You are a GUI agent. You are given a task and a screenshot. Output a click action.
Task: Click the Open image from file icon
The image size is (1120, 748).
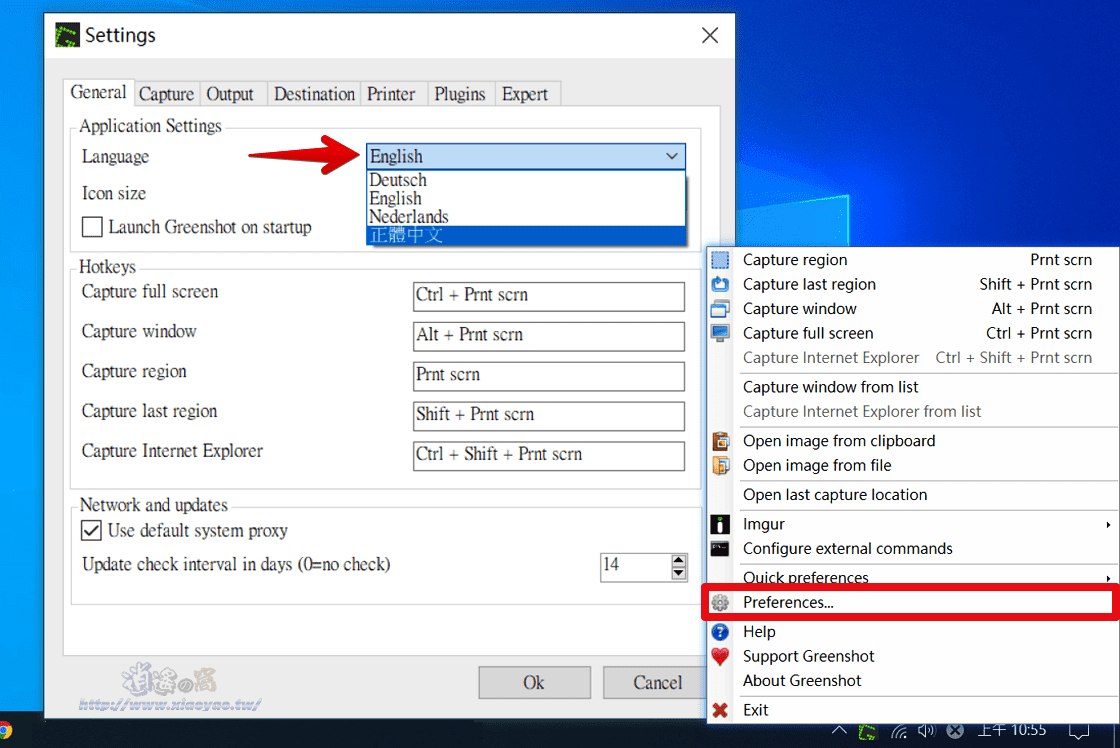coord(720,465)
